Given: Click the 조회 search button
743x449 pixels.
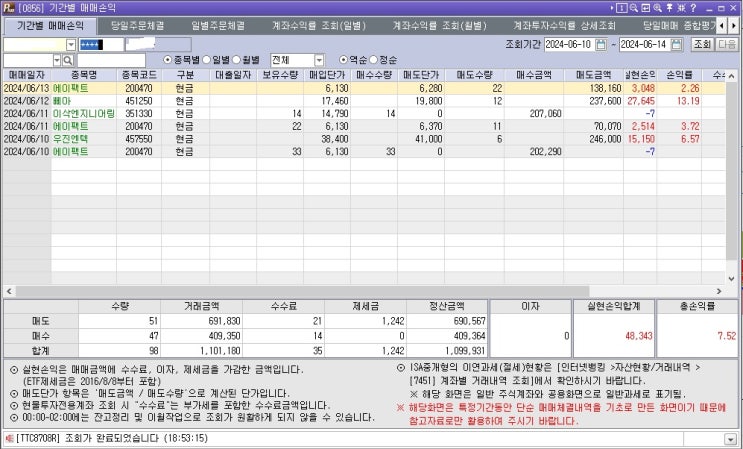Looking at the screenshot, I should (702, 45).
